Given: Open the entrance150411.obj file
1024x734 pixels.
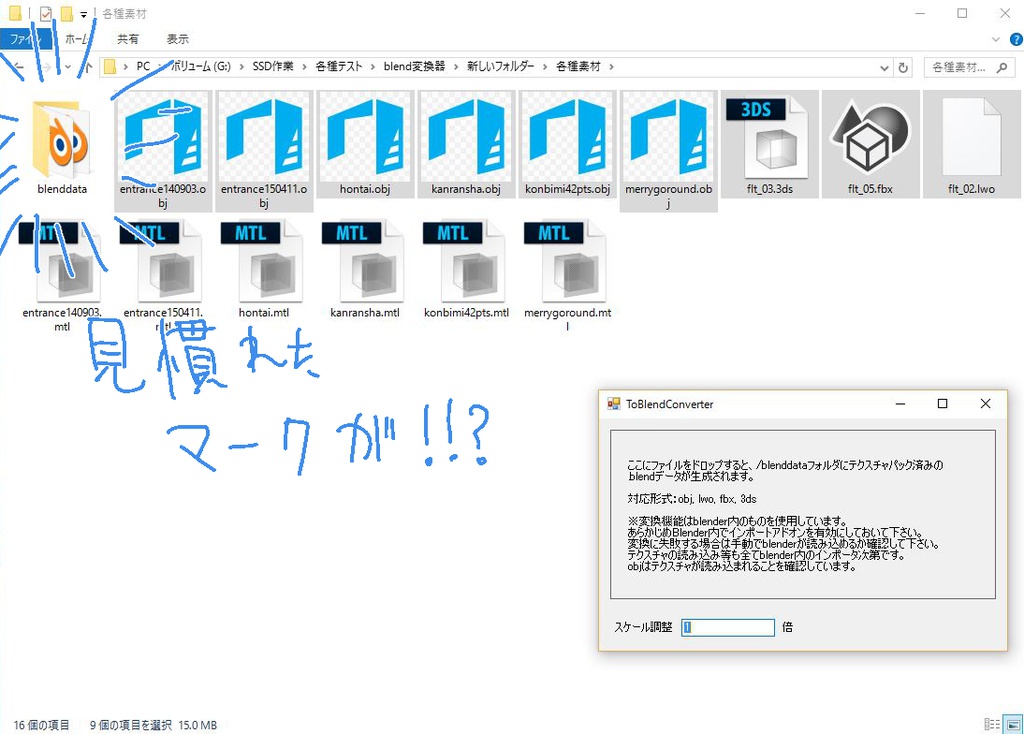Looking at the screenshot, I should pos(263,140).
